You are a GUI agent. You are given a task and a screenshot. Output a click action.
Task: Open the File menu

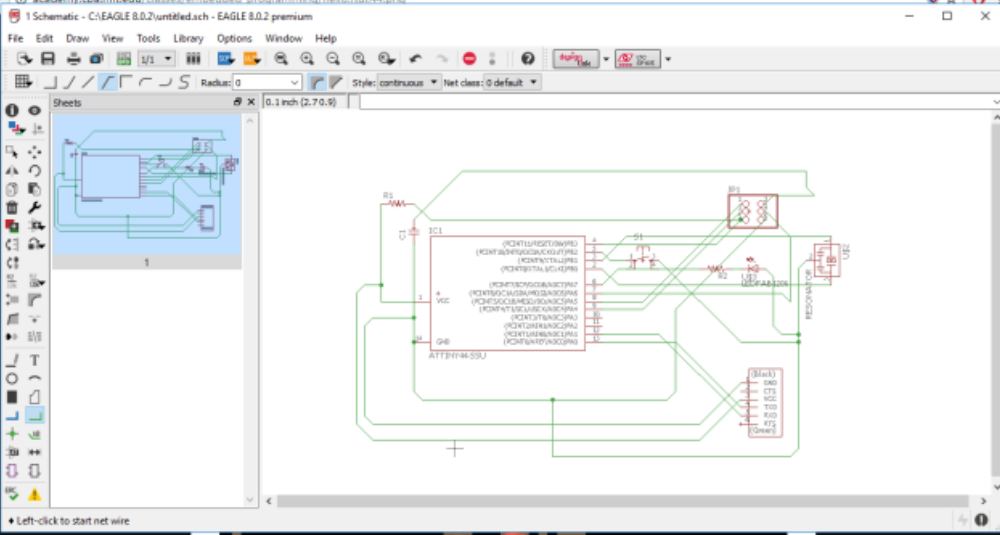pos(15,38)
